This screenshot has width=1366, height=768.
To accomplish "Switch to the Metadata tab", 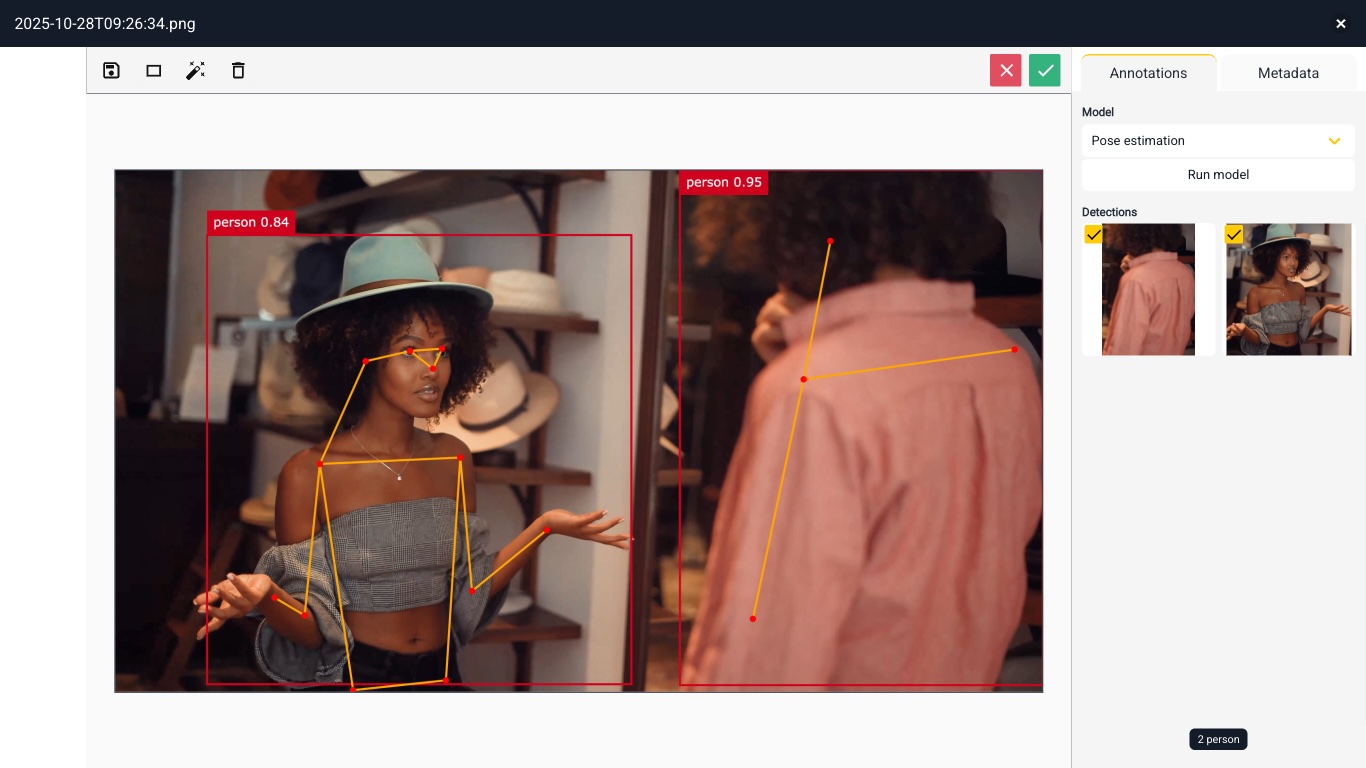I will tap(1287, 73).
